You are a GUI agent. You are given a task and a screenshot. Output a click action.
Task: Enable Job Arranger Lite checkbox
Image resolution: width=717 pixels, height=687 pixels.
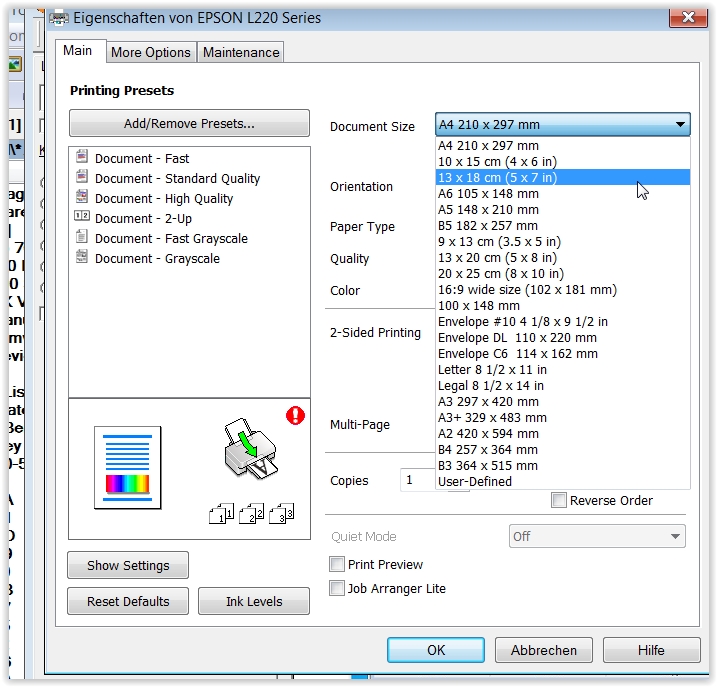click(338, 589)
